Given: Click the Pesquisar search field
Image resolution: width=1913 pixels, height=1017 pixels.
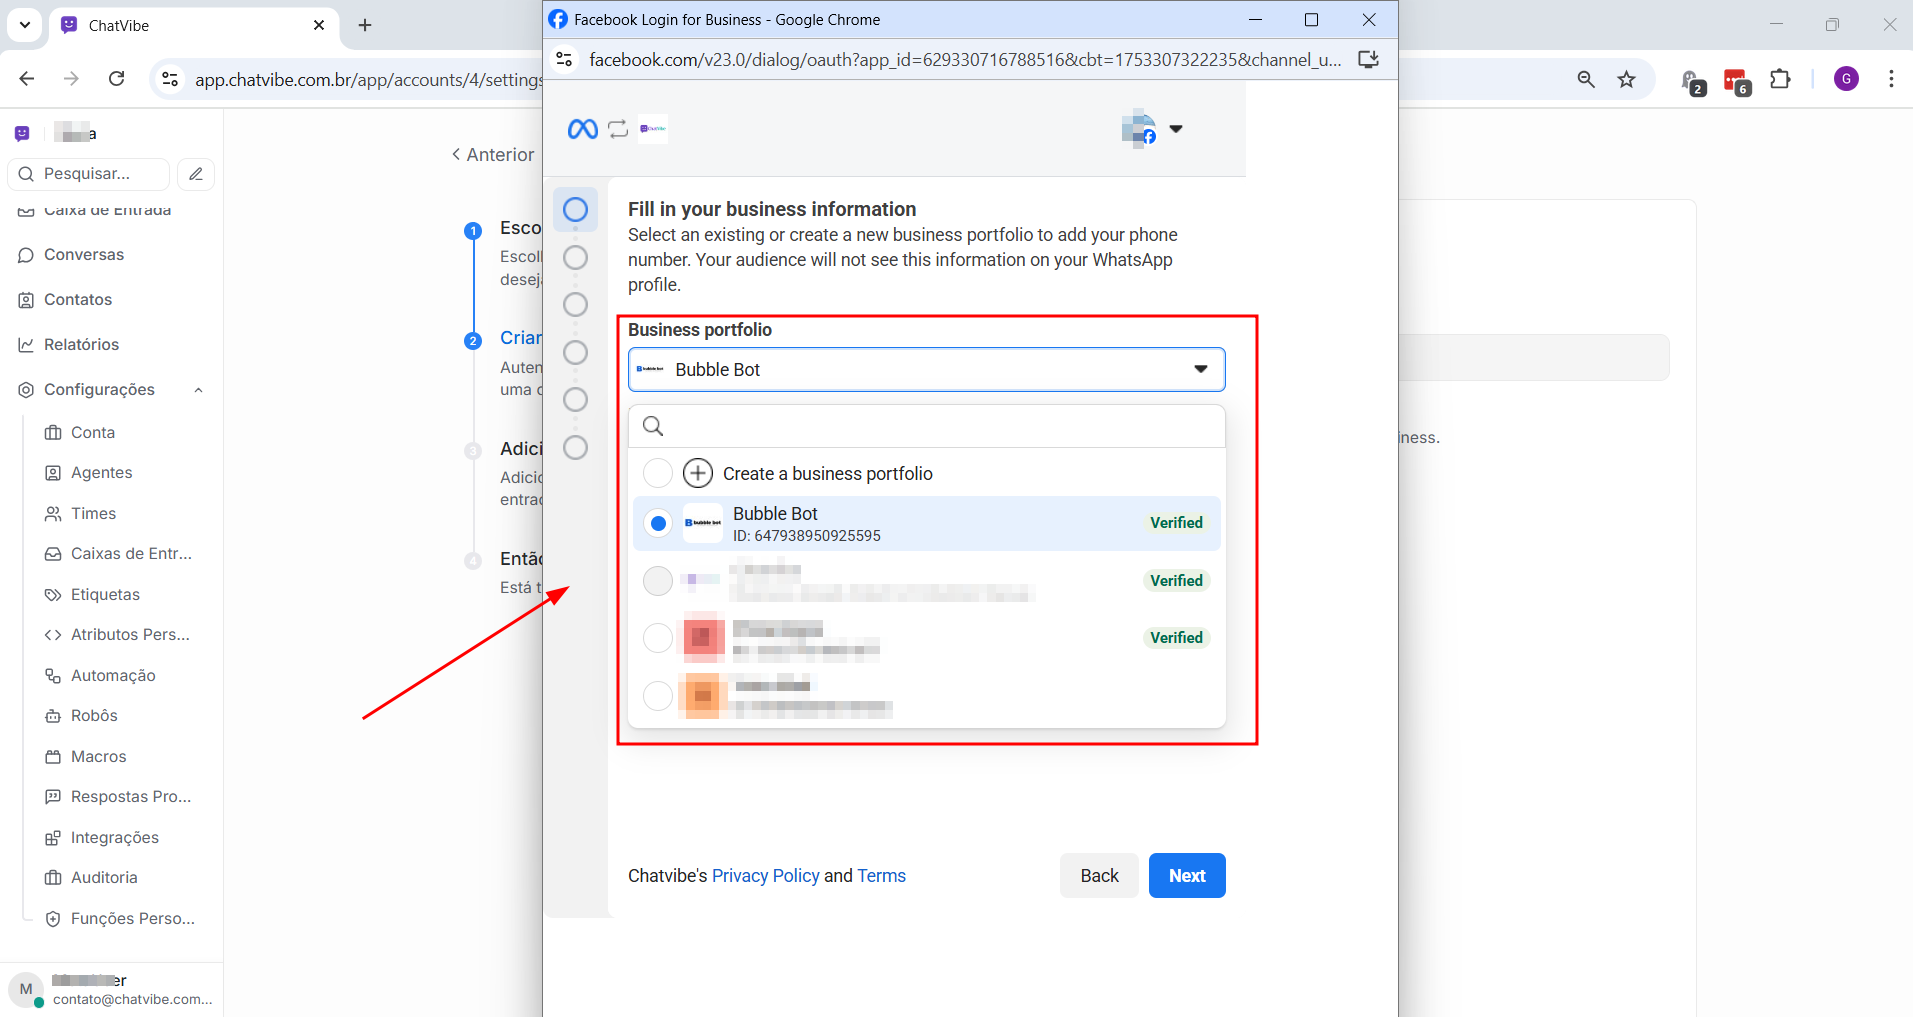Looking at the screenshot, I should tap(89, 174).
